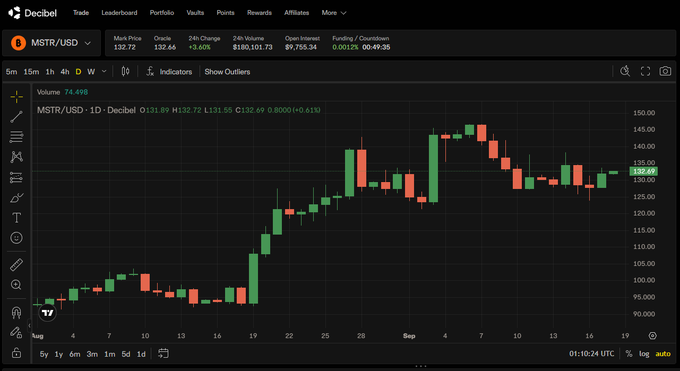Select the trend line drawing tool

click(x=16, y=116)
